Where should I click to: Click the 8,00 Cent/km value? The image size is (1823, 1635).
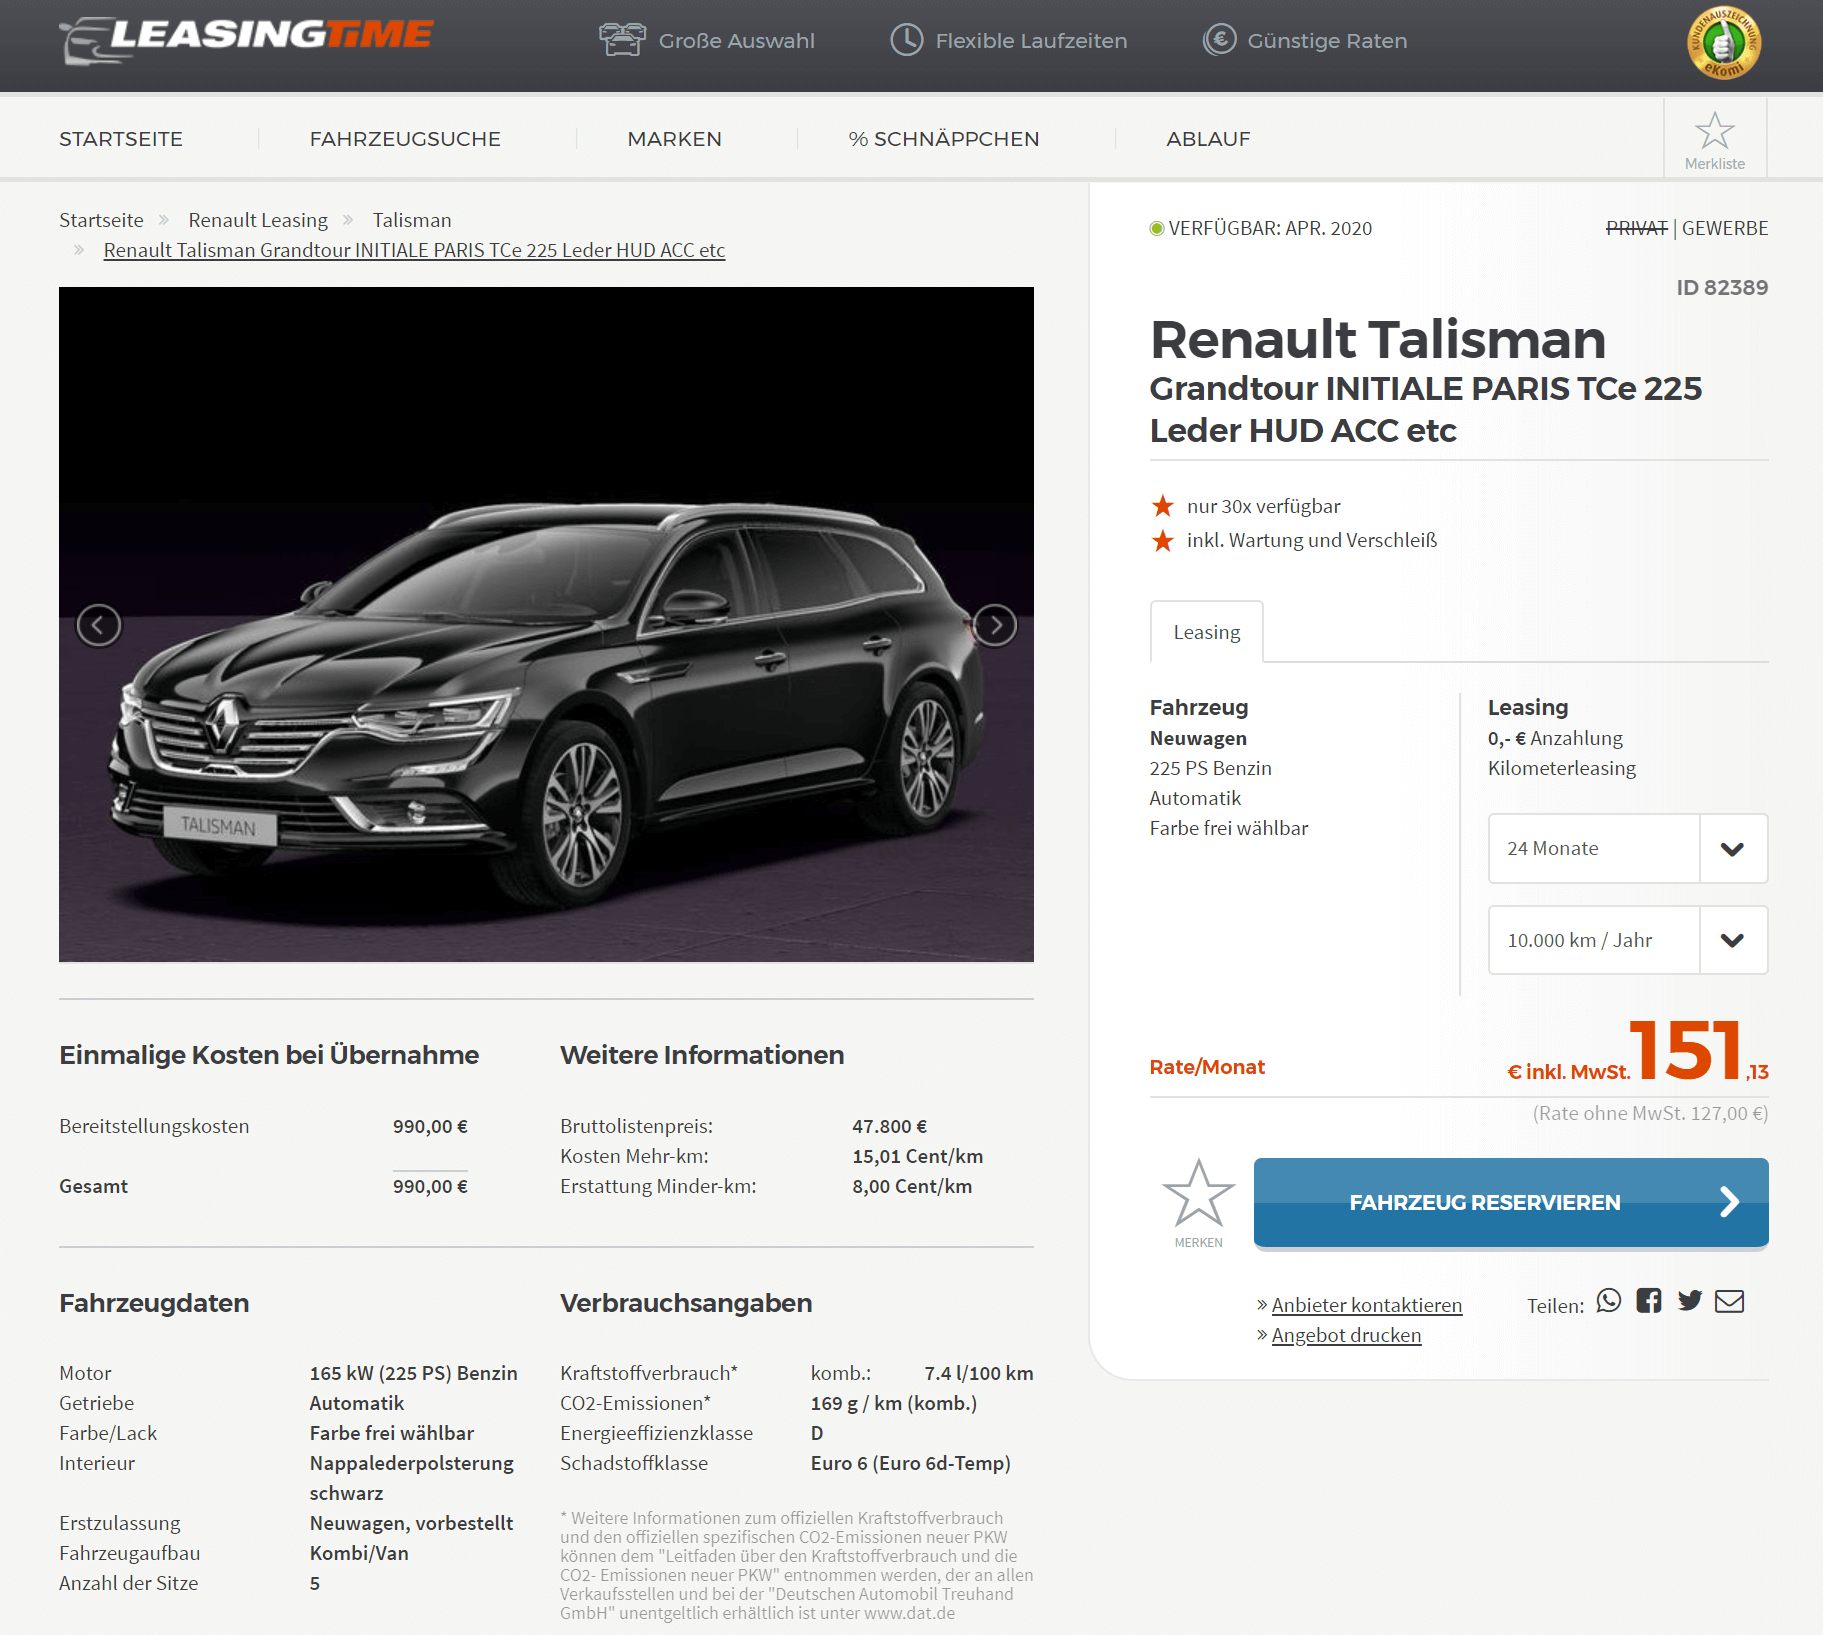912,1186
